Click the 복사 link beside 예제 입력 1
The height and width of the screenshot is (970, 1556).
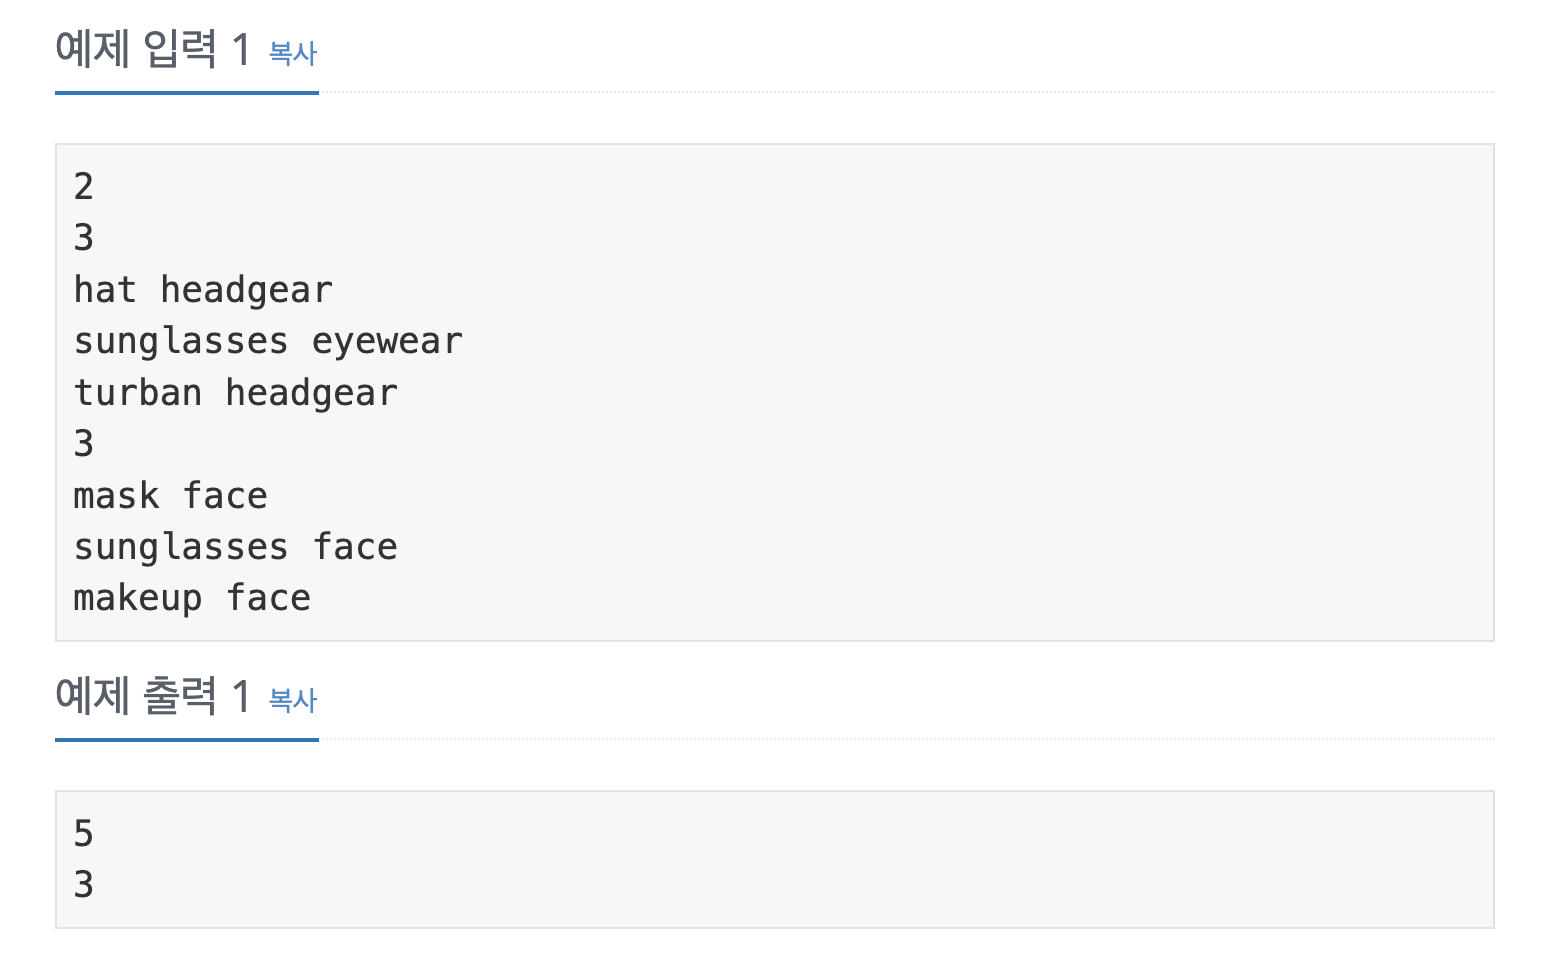tap(293, 53)
